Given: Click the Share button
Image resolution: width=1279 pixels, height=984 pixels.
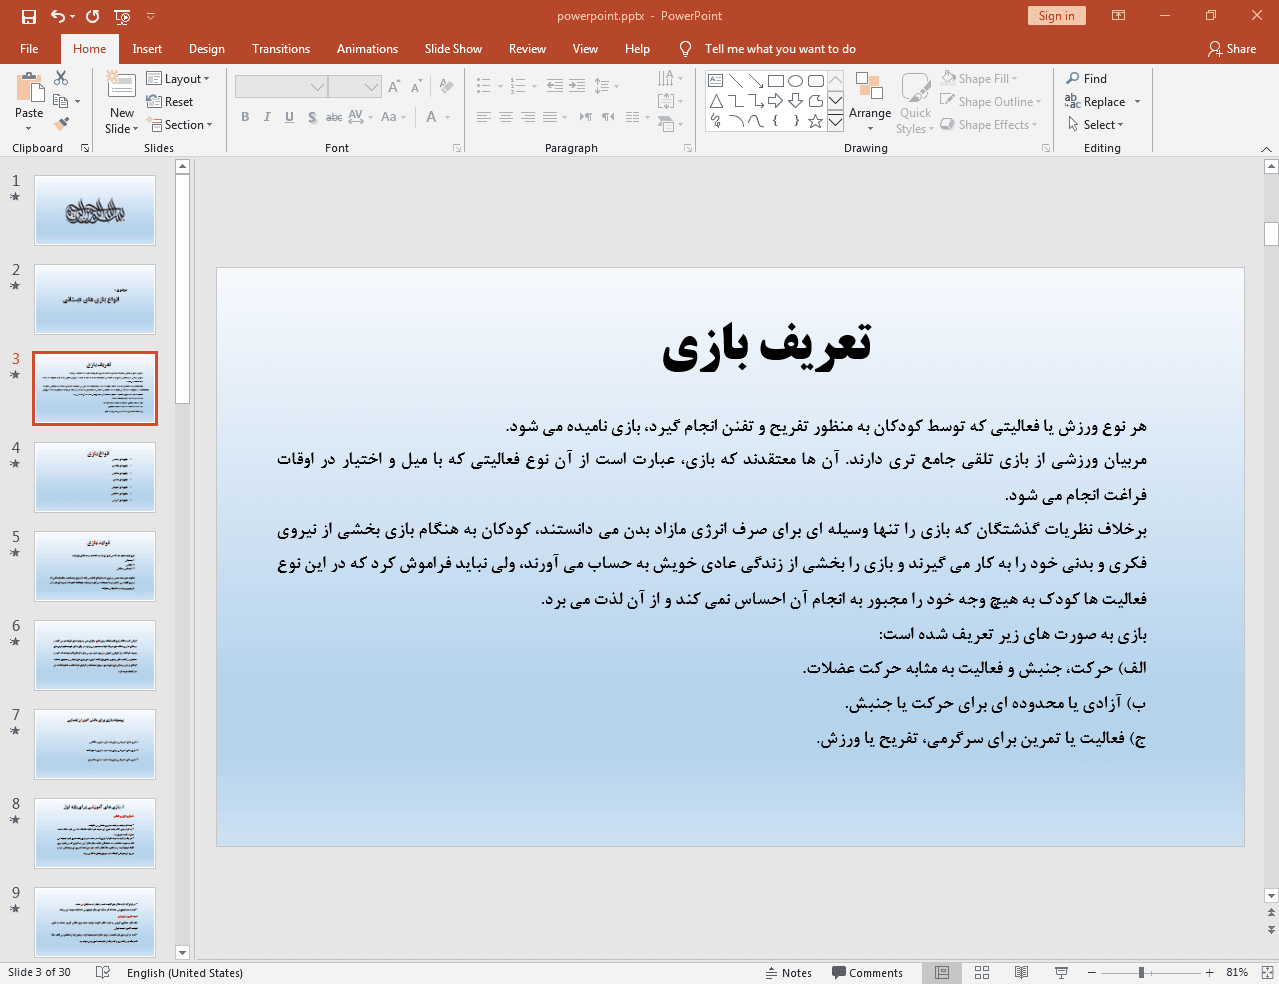Looking at the screenshot, I should coord(1231,49).
